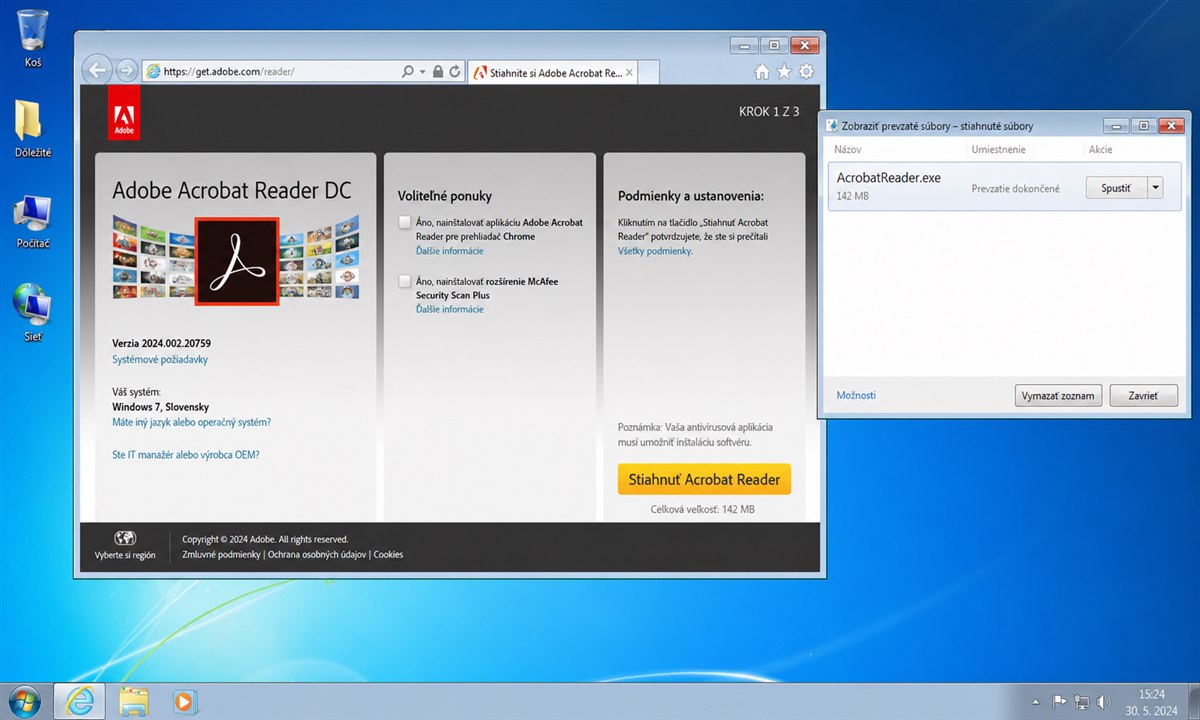Open File Explorer from taskbar

pyautogui.click(x=133, y=700)
